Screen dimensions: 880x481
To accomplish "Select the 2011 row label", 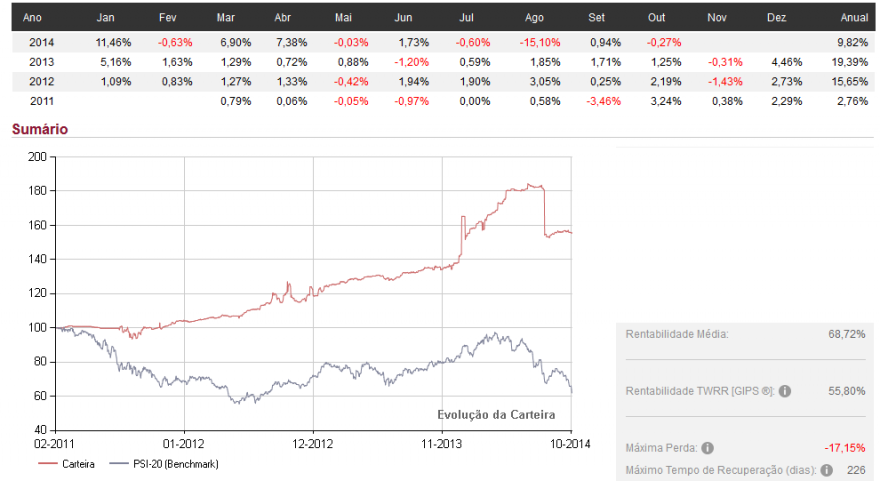I will point(42,102).
